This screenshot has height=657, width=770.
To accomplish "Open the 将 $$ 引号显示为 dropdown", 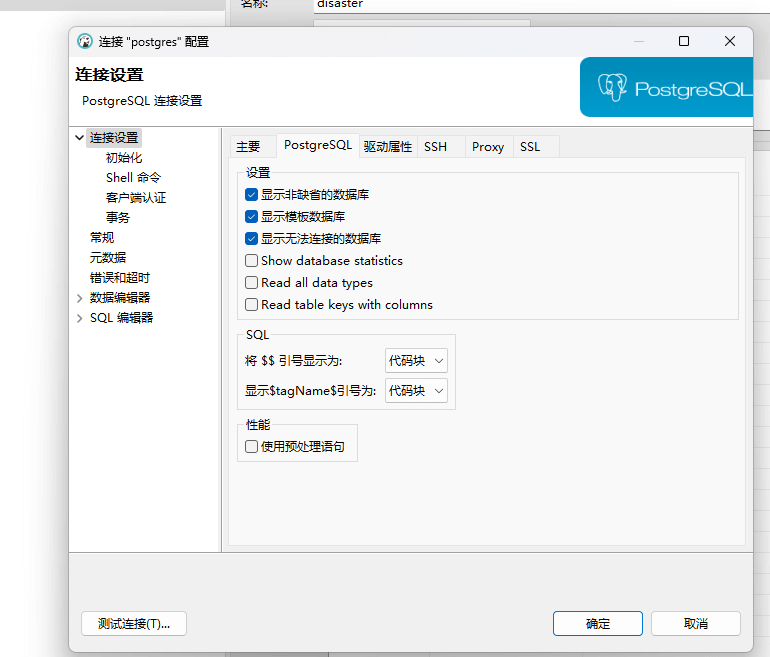I will pos(416,361).
